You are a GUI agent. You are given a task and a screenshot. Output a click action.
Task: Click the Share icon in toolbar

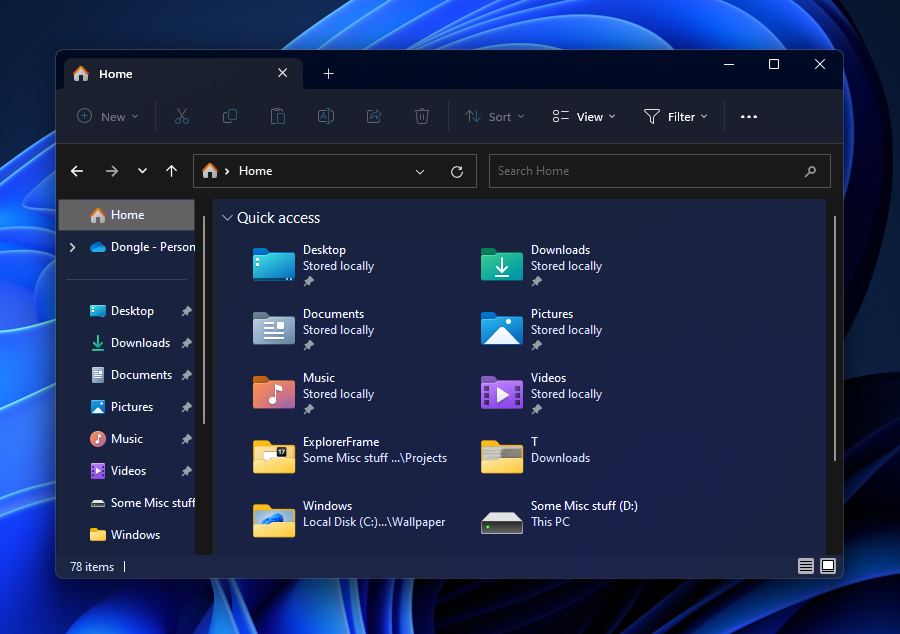click(374, 116)
